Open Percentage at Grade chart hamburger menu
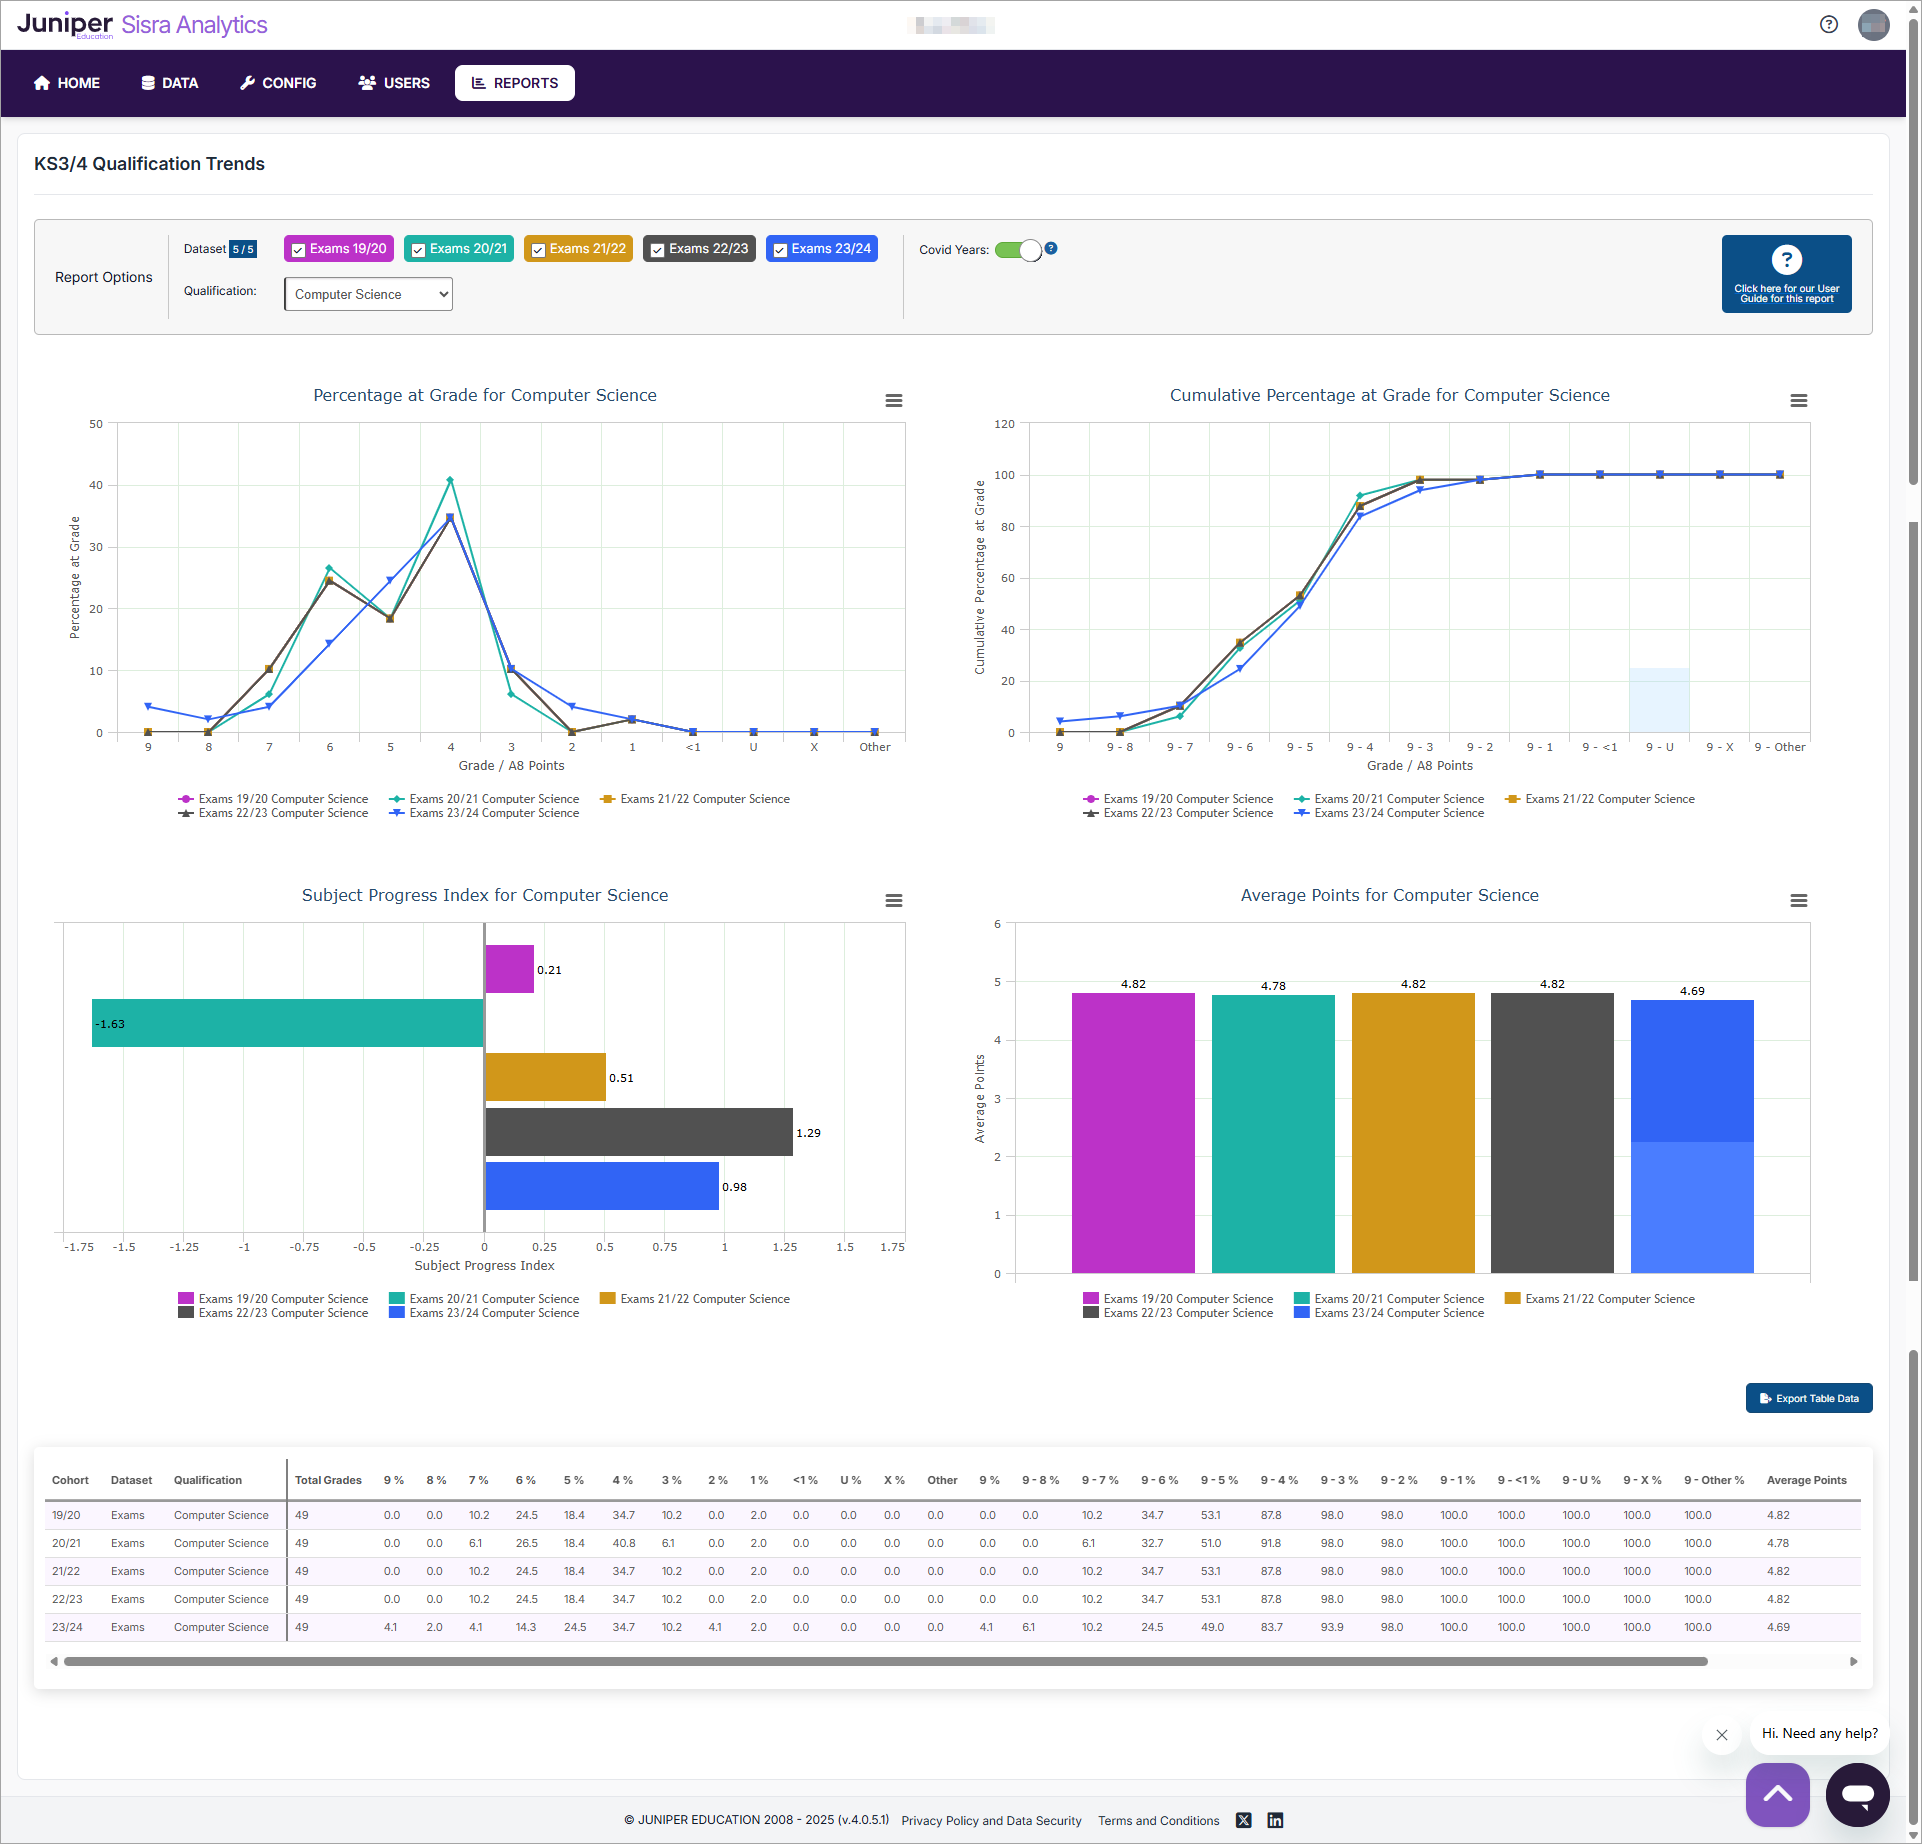 pyautogui.click(x=893, y=400)
